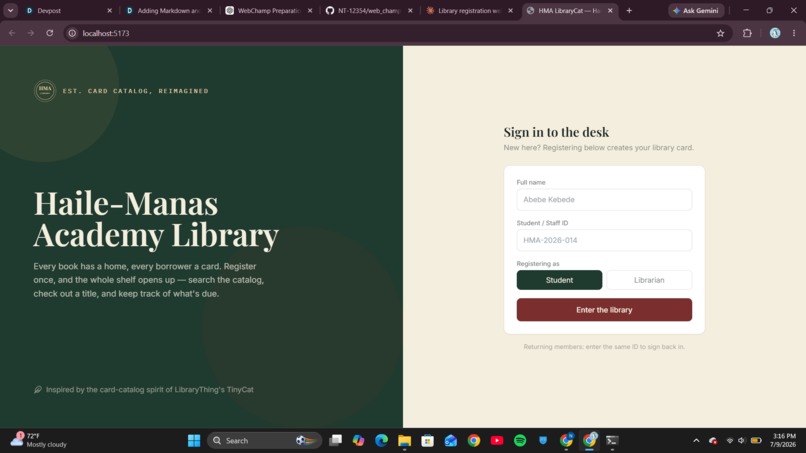Open the weather widget showing 72°F
The width and height of the screenshot is (806, 453).
point(39,440)
